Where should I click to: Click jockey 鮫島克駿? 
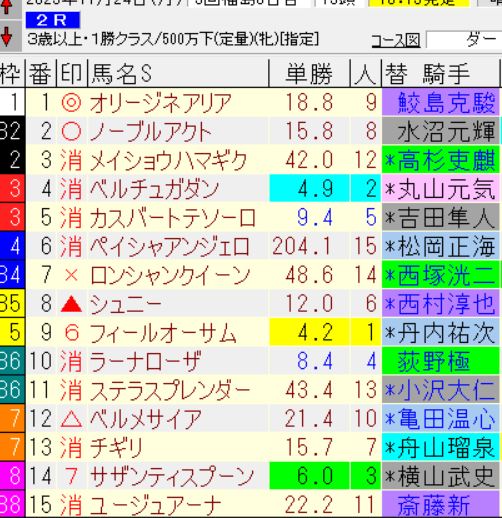click(446, 103)
